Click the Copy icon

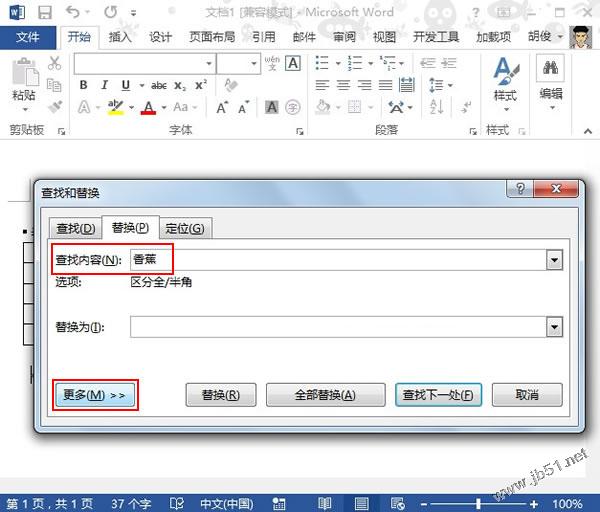(54, 85)
